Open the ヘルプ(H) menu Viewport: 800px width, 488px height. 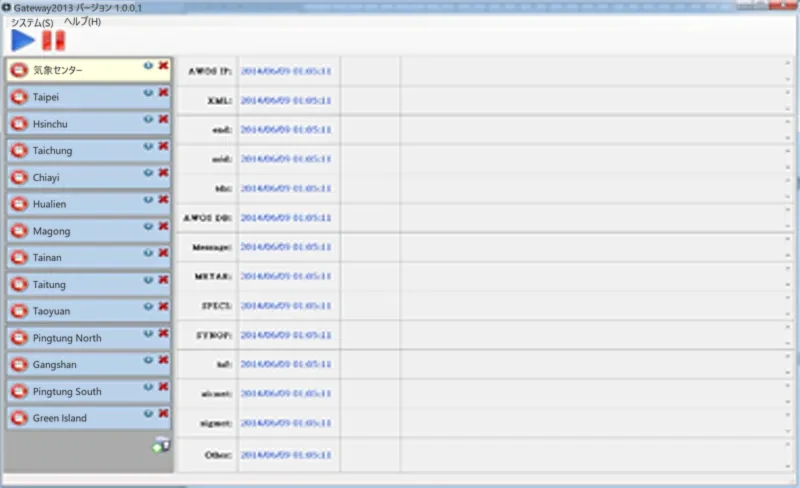[x=83, y=21]
